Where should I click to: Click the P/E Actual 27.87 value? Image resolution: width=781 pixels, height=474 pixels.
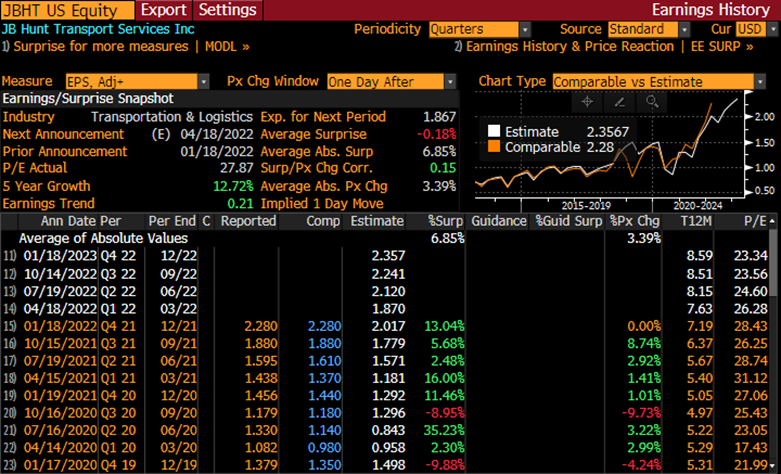(237, 168)
